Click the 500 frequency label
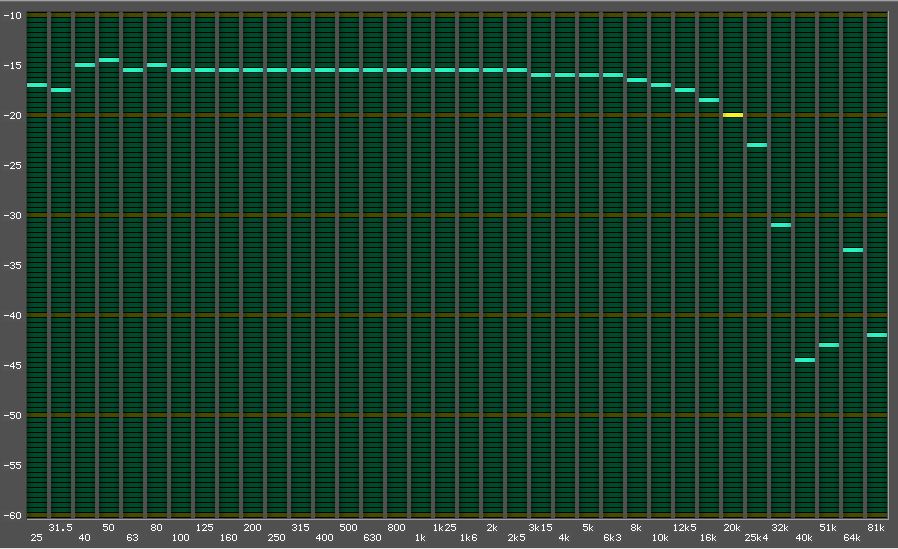Viewport: 898px width, 549px height. [348, 528]
